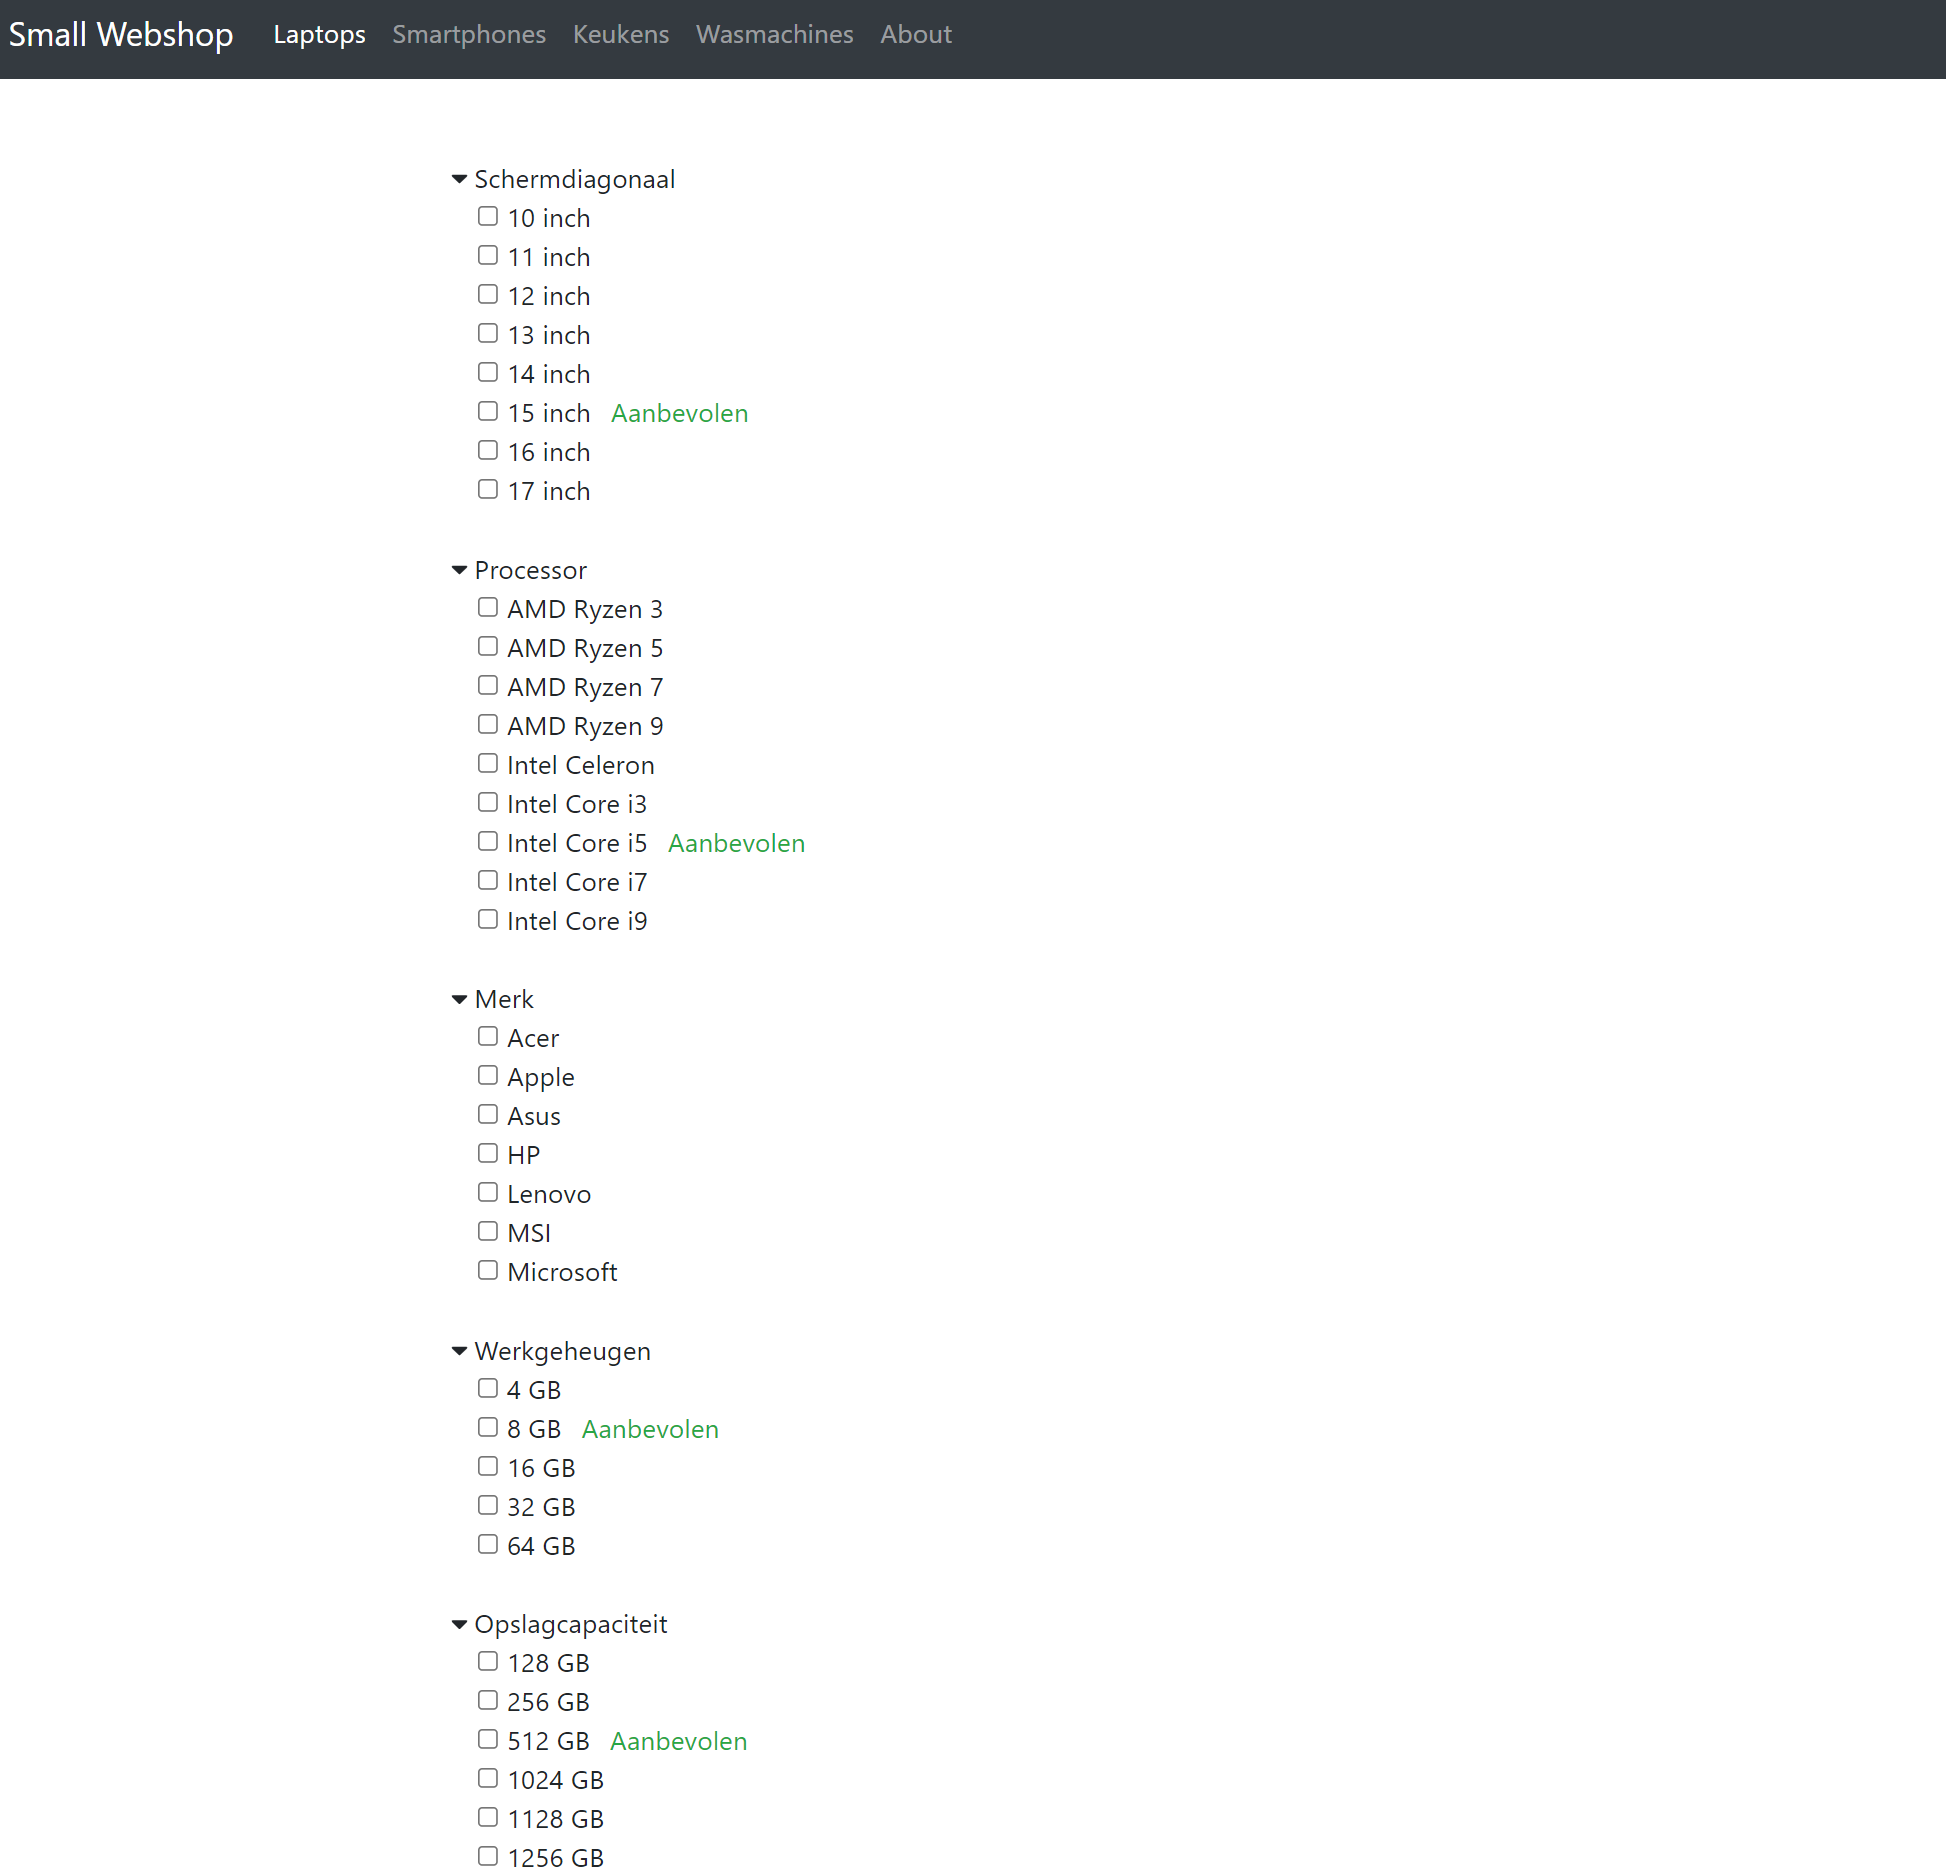Tick the 1024 GB storage checkbox
1946x1876 pixels.
tap(488, 1779)
